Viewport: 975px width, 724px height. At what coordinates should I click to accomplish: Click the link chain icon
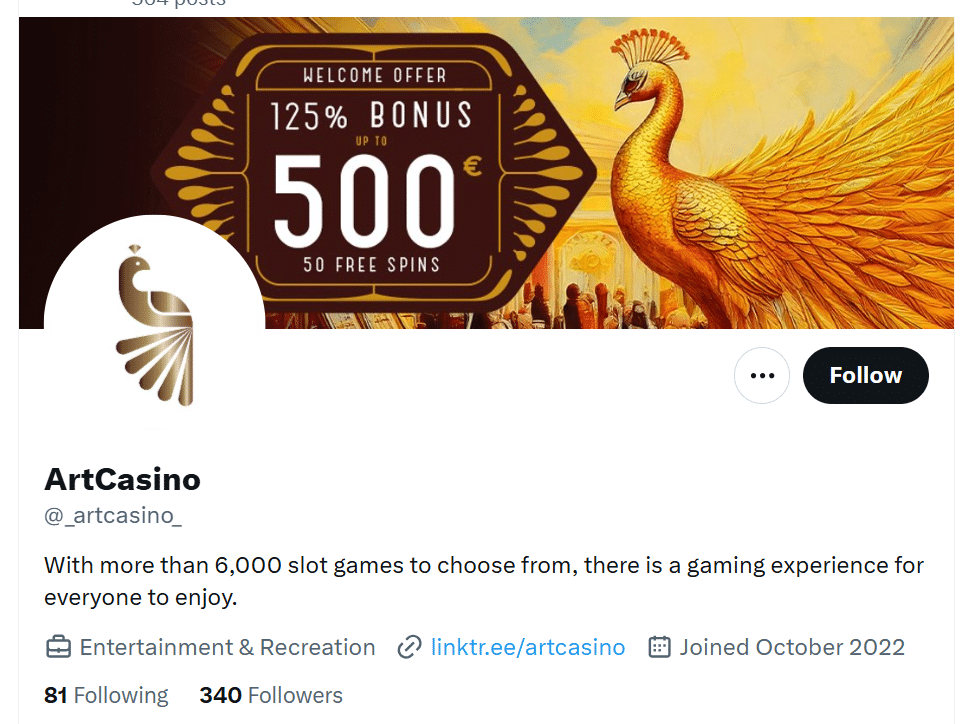coord(409,647)
